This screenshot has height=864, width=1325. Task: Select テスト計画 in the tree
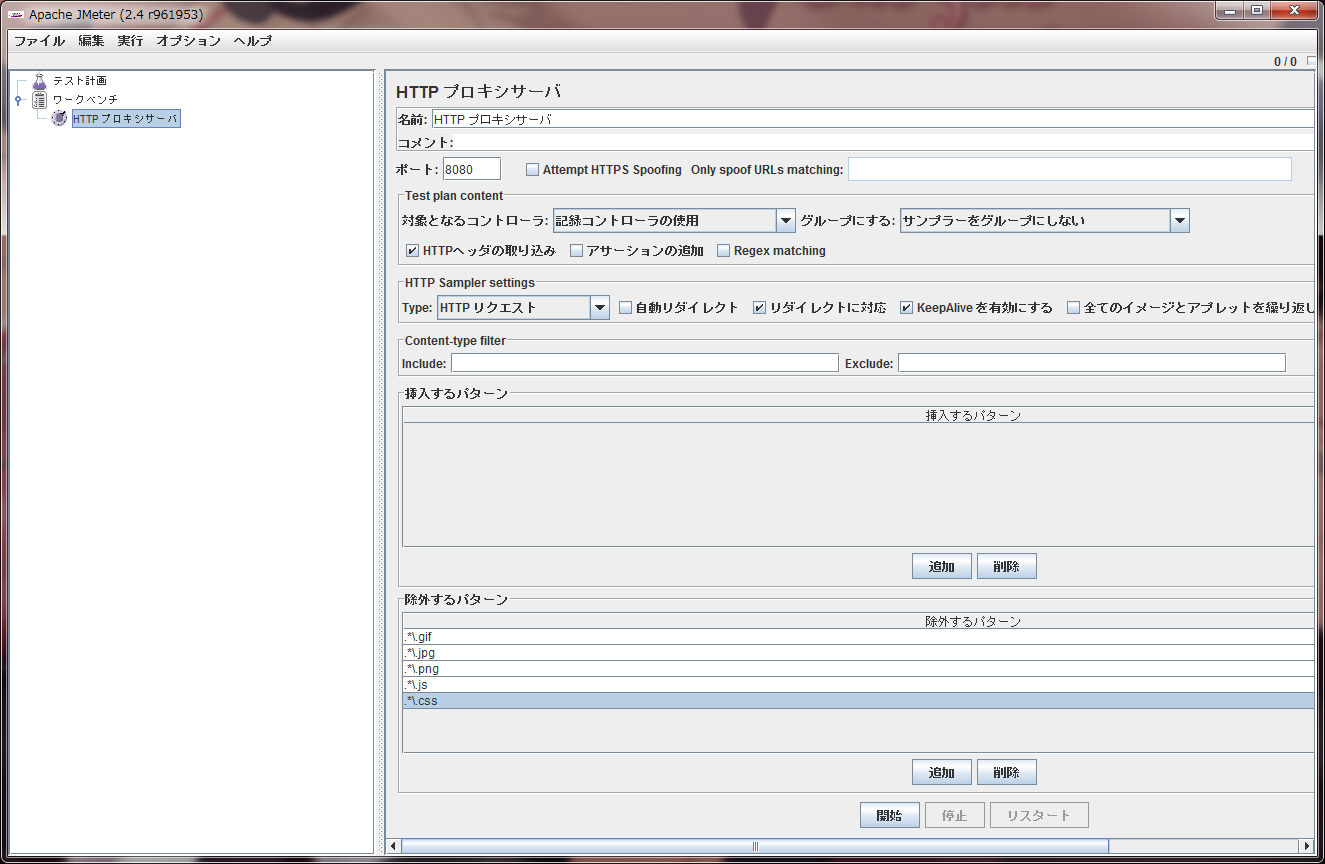coord(79,81)
